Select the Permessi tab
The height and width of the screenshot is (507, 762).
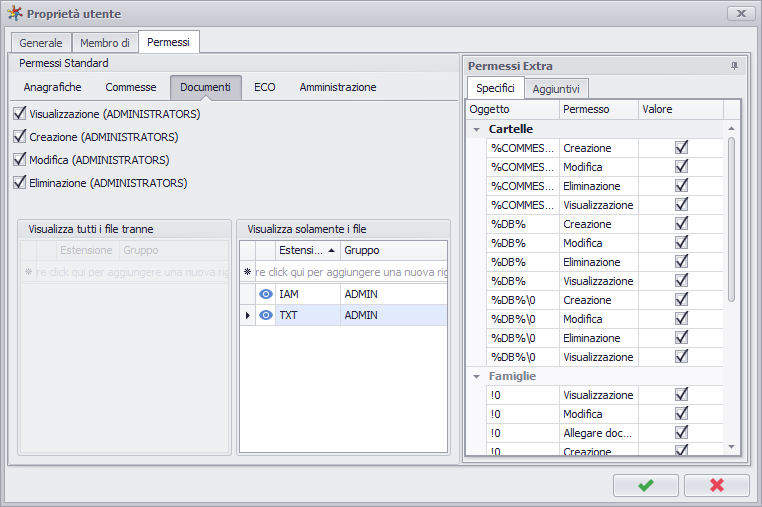click(169, 42)
